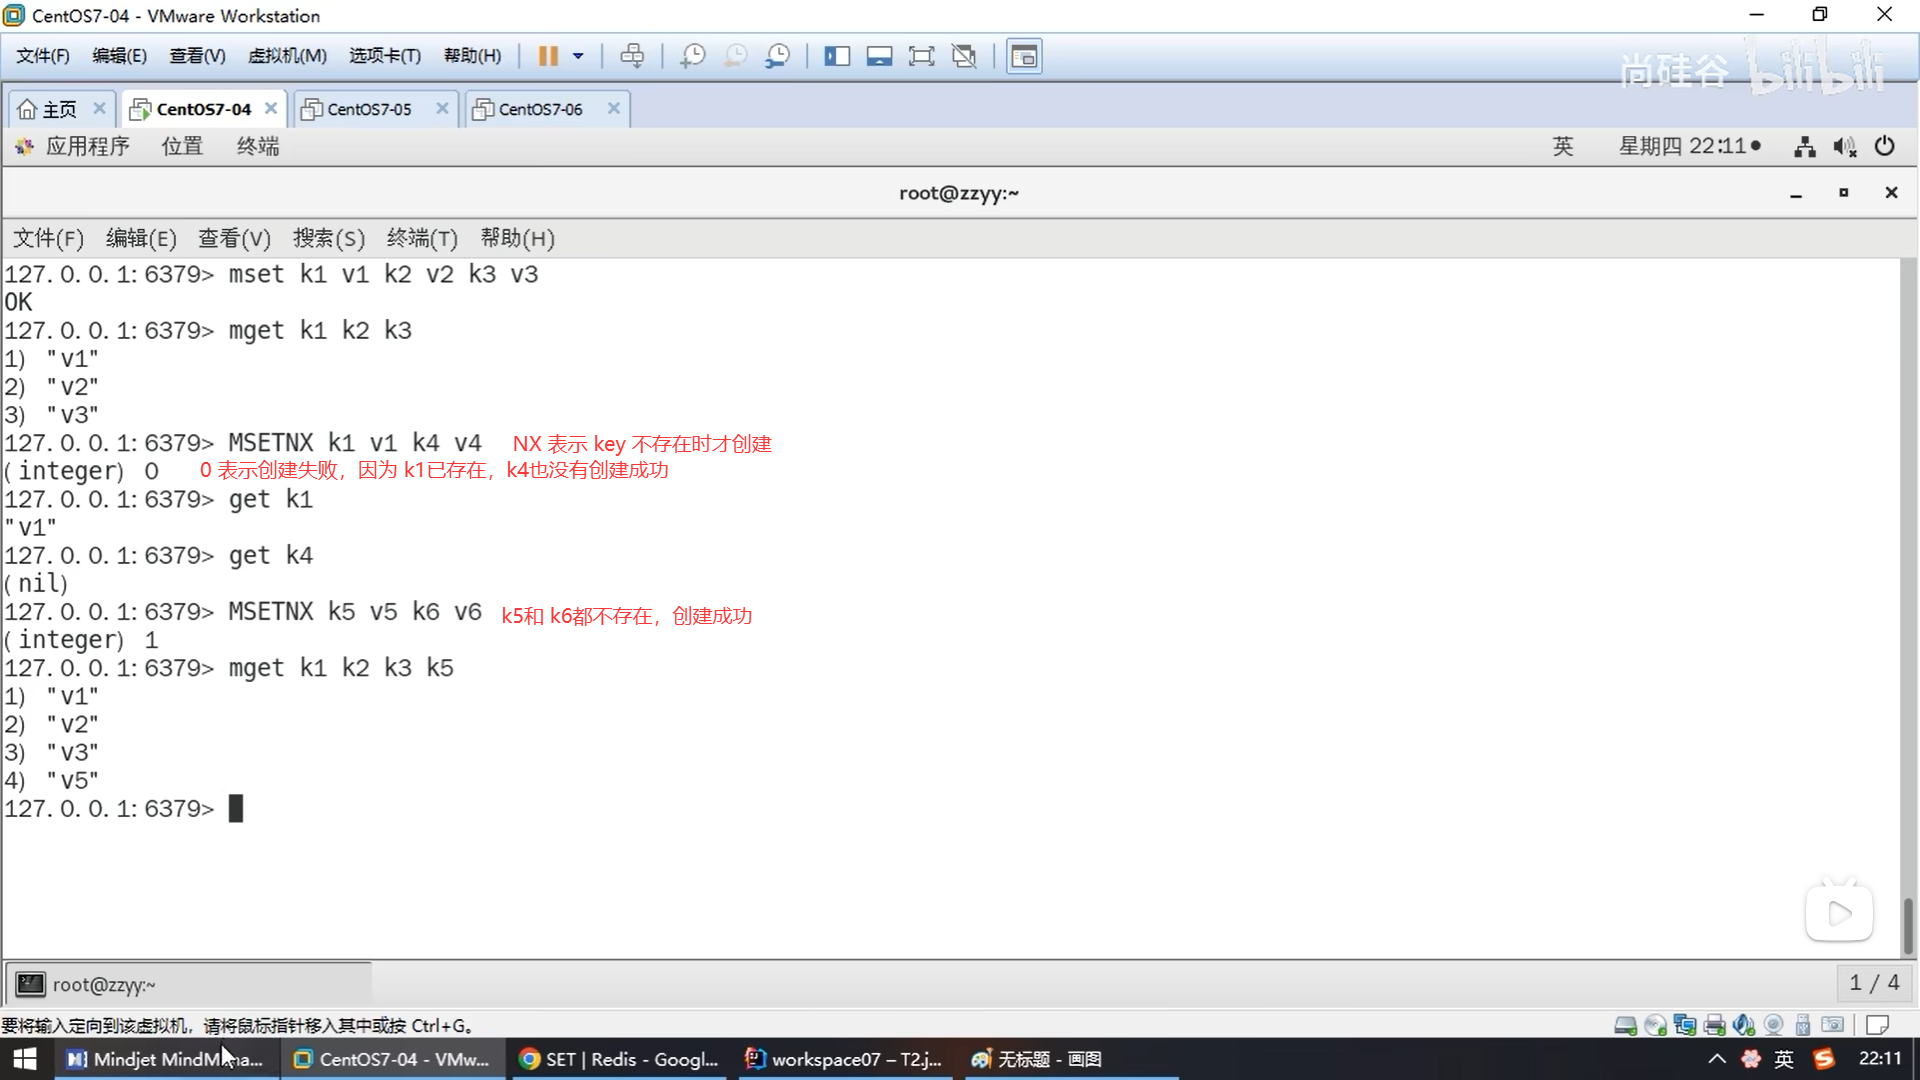
Task: Click the terminal vertical scrollbar thumb
Action: [x=1908, y=925]
